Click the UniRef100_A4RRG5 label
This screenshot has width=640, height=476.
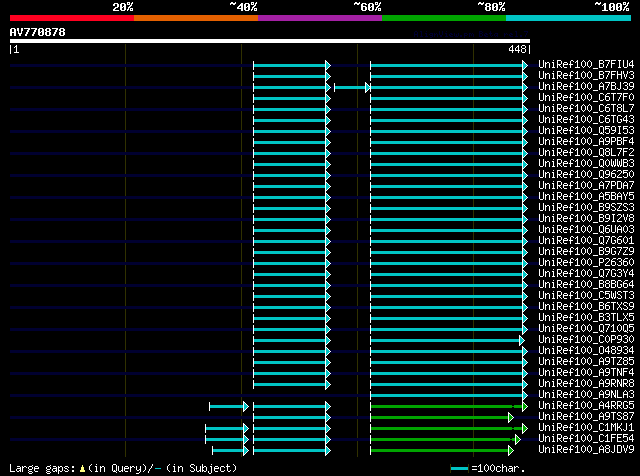(x=586, y=406)
